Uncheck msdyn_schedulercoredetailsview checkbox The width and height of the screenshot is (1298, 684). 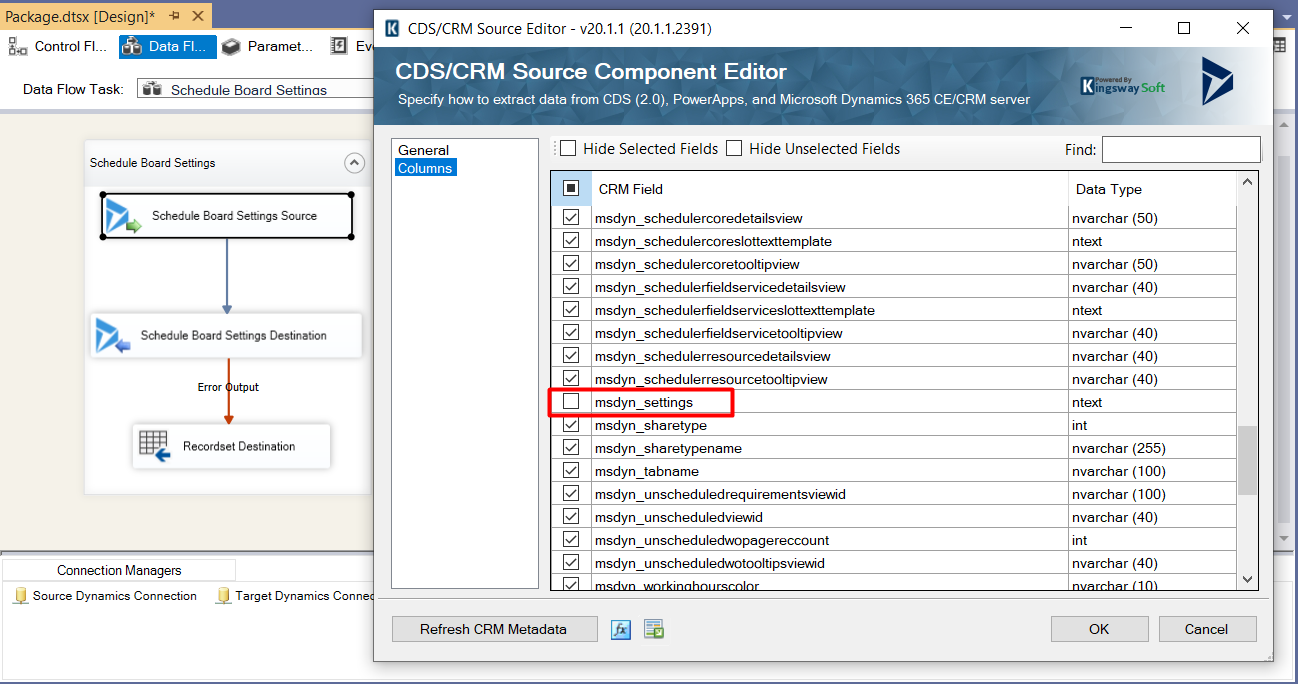point(571,218)
